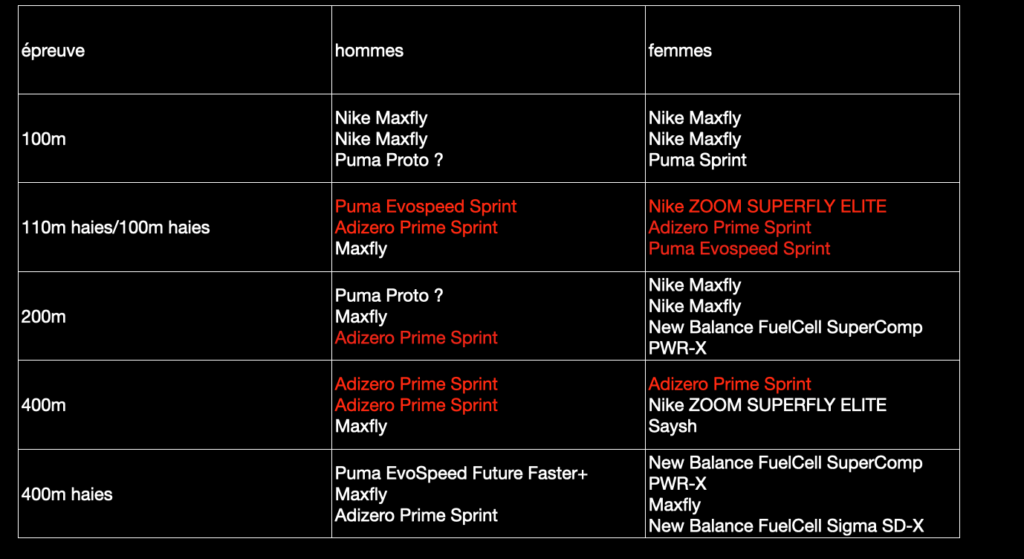
Task: Select the "hommes" column header
Action: coord(369,51)
